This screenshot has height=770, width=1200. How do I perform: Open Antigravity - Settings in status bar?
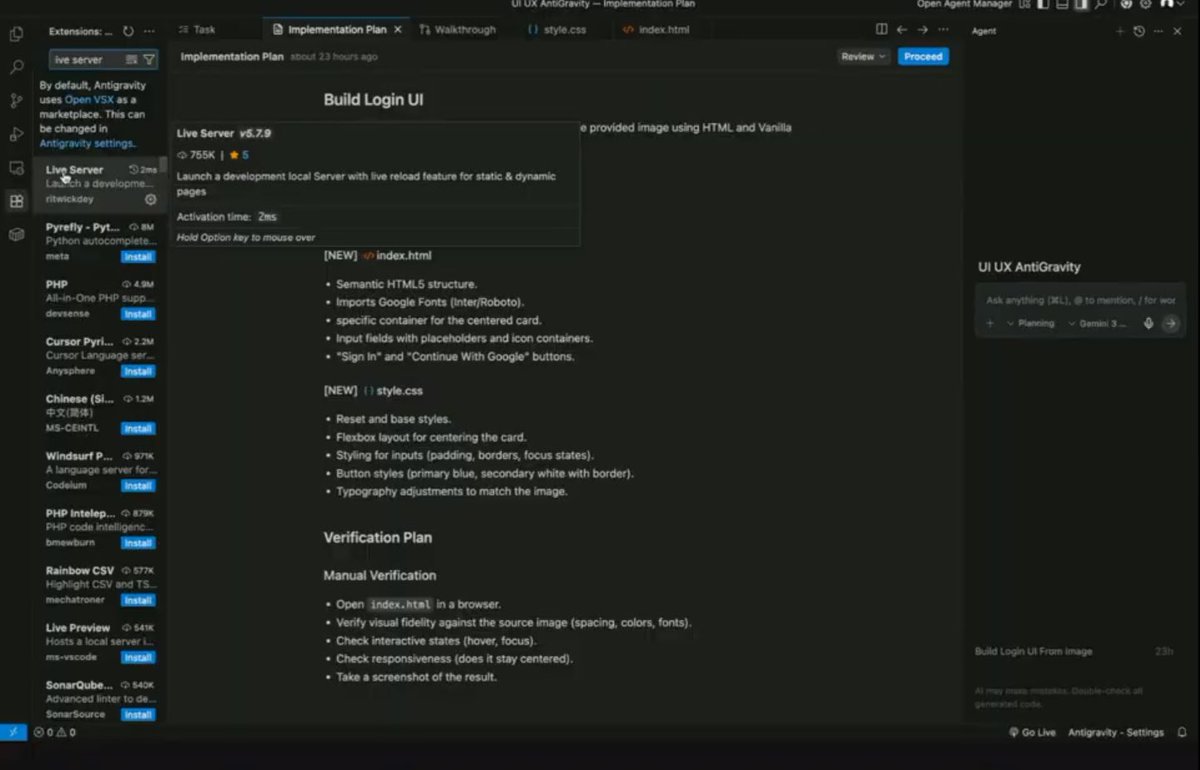tap(1115, 732)
